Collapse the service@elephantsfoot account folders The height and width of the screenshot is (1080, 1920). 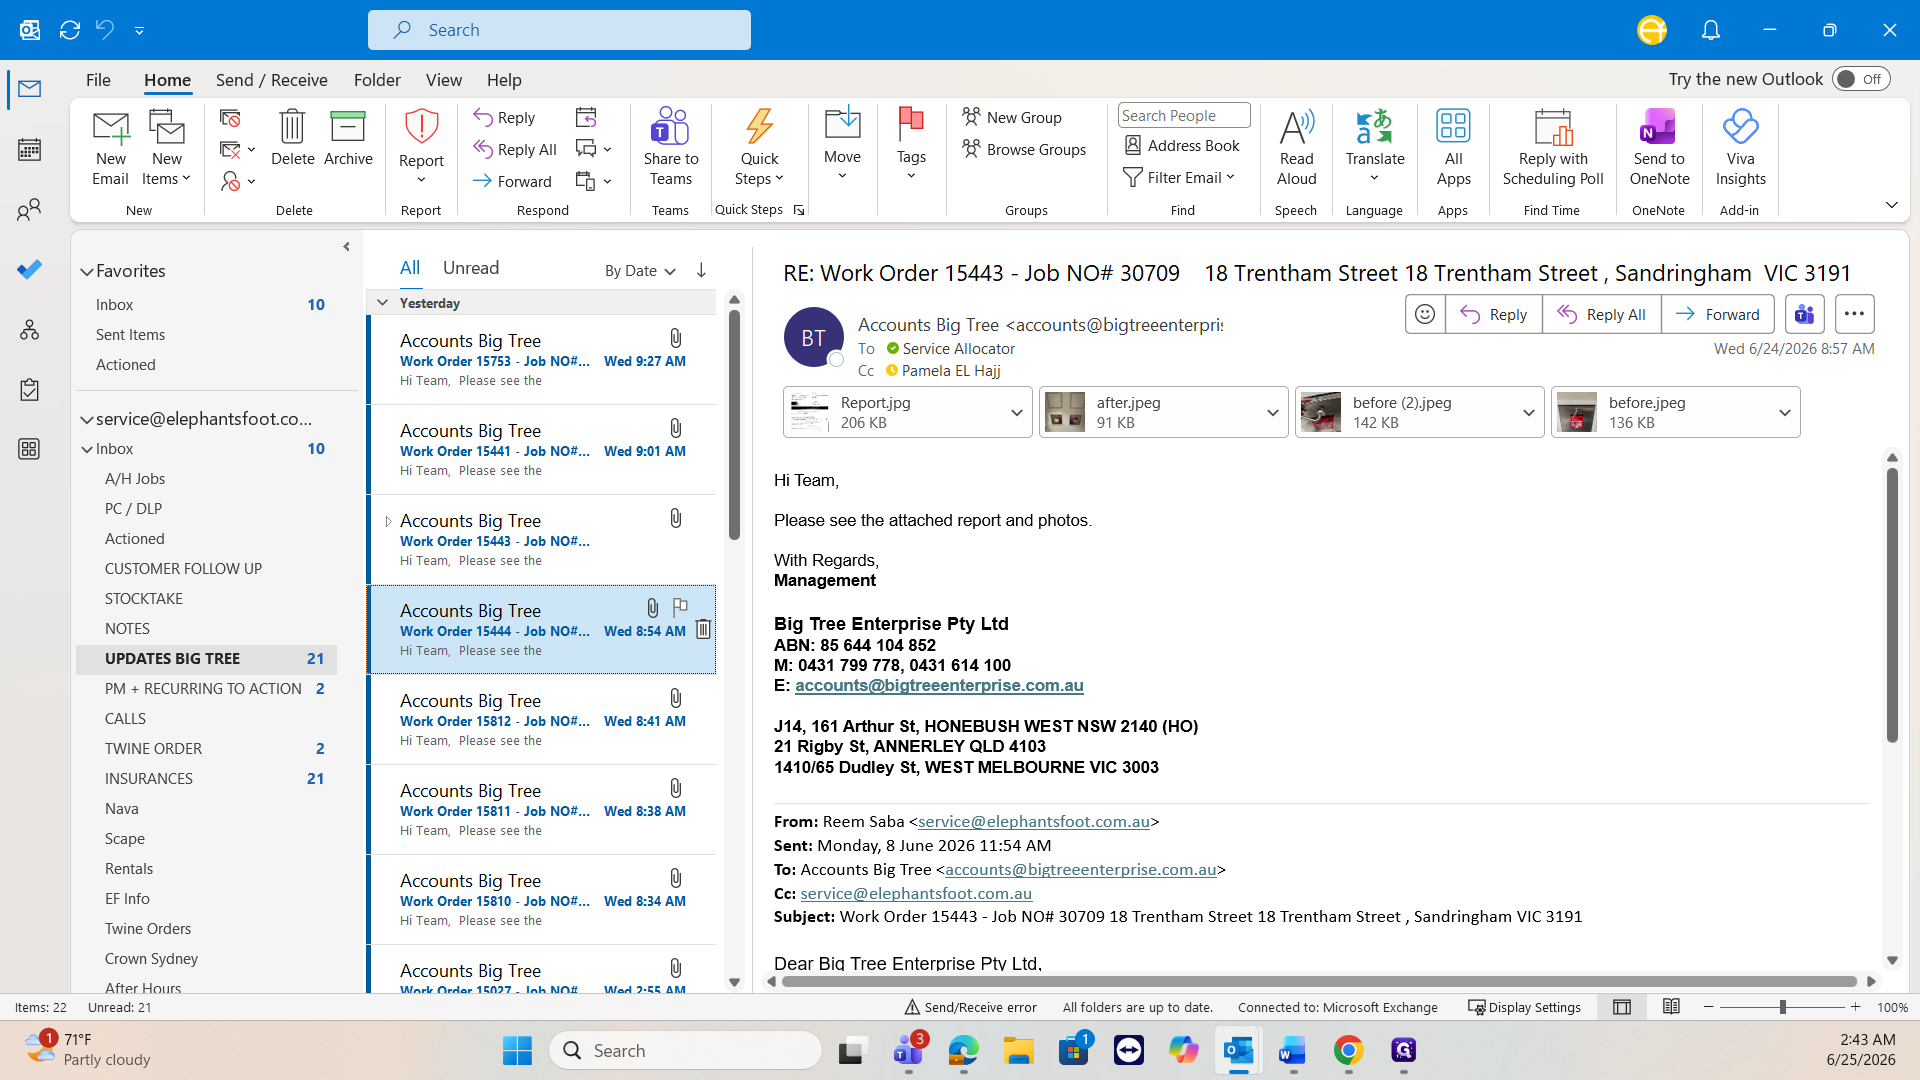[x=87, y=419]
